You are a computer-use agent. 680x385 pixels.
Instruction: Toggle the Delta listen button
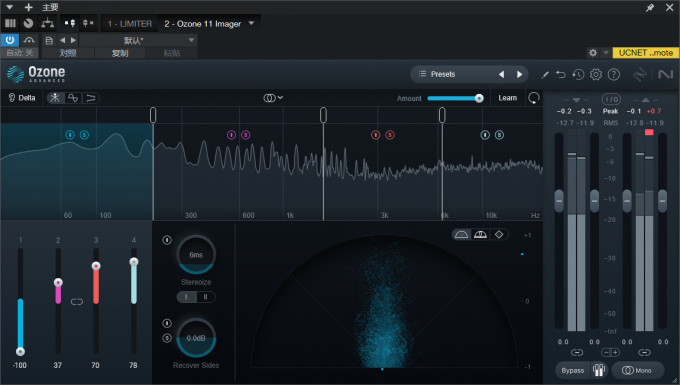22,98
